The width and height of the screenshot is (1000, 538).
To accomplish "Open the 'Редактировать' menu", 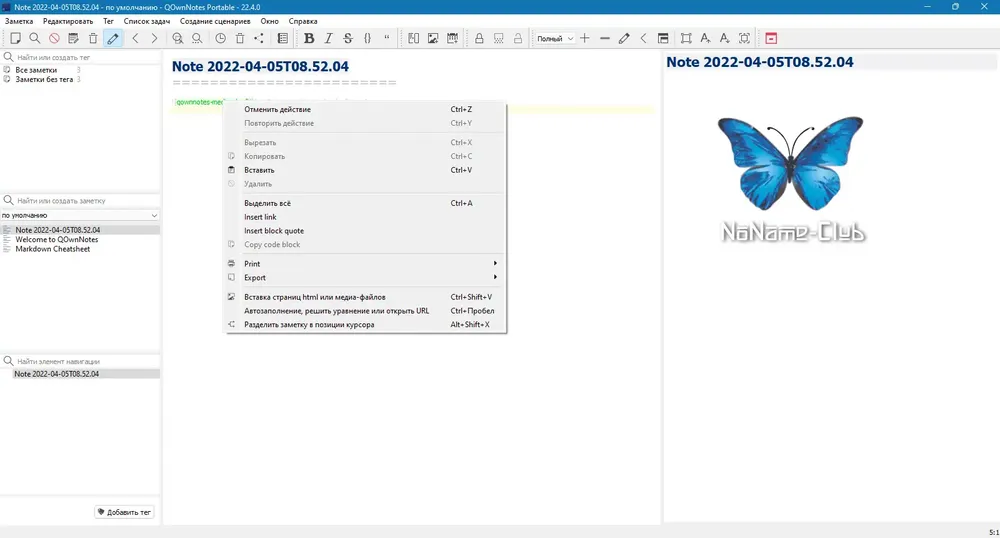I will 68,21.
